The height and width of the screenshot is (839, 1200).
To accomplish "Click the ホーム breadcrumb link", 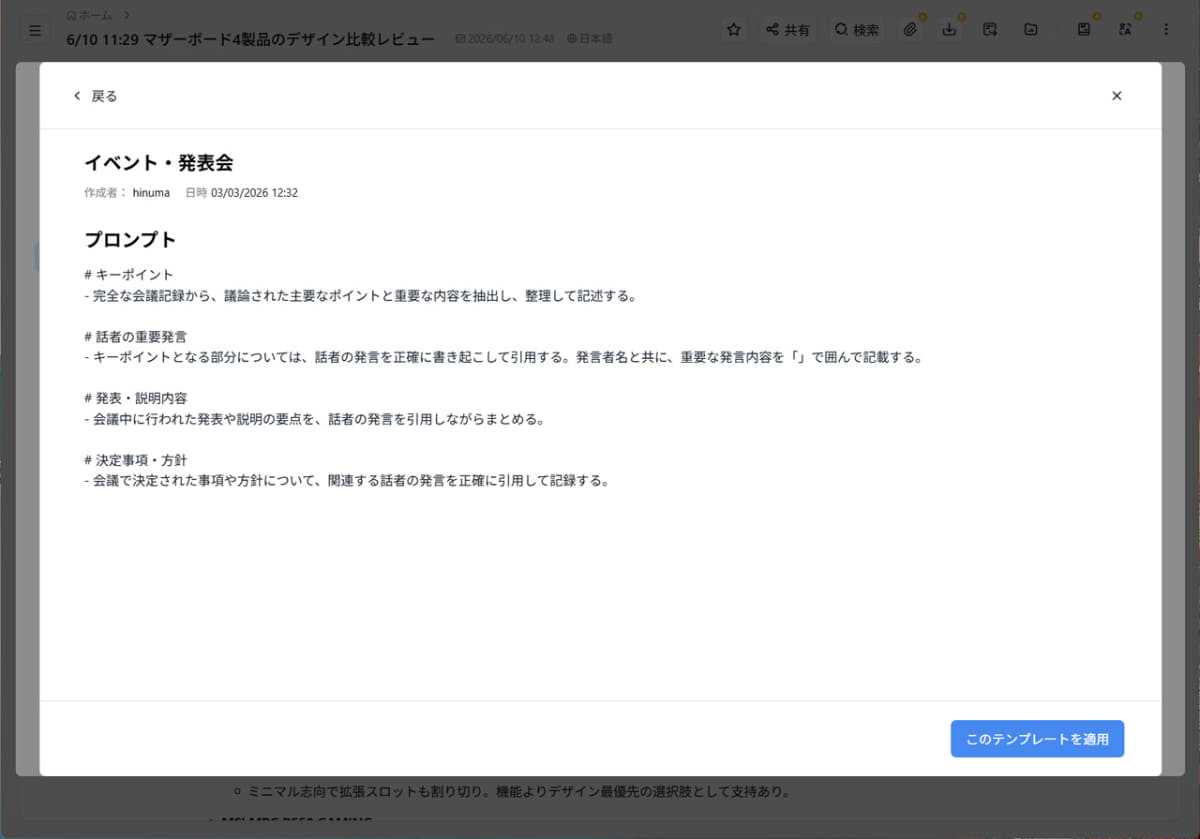I will click(89, 15).
